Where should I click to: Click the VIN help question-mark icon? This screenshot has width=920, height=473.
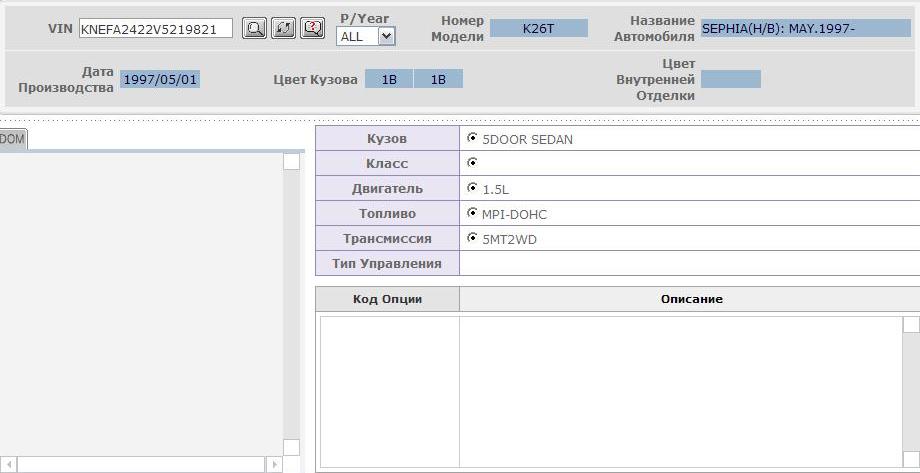pyautogui.click(x=313, y=29)
